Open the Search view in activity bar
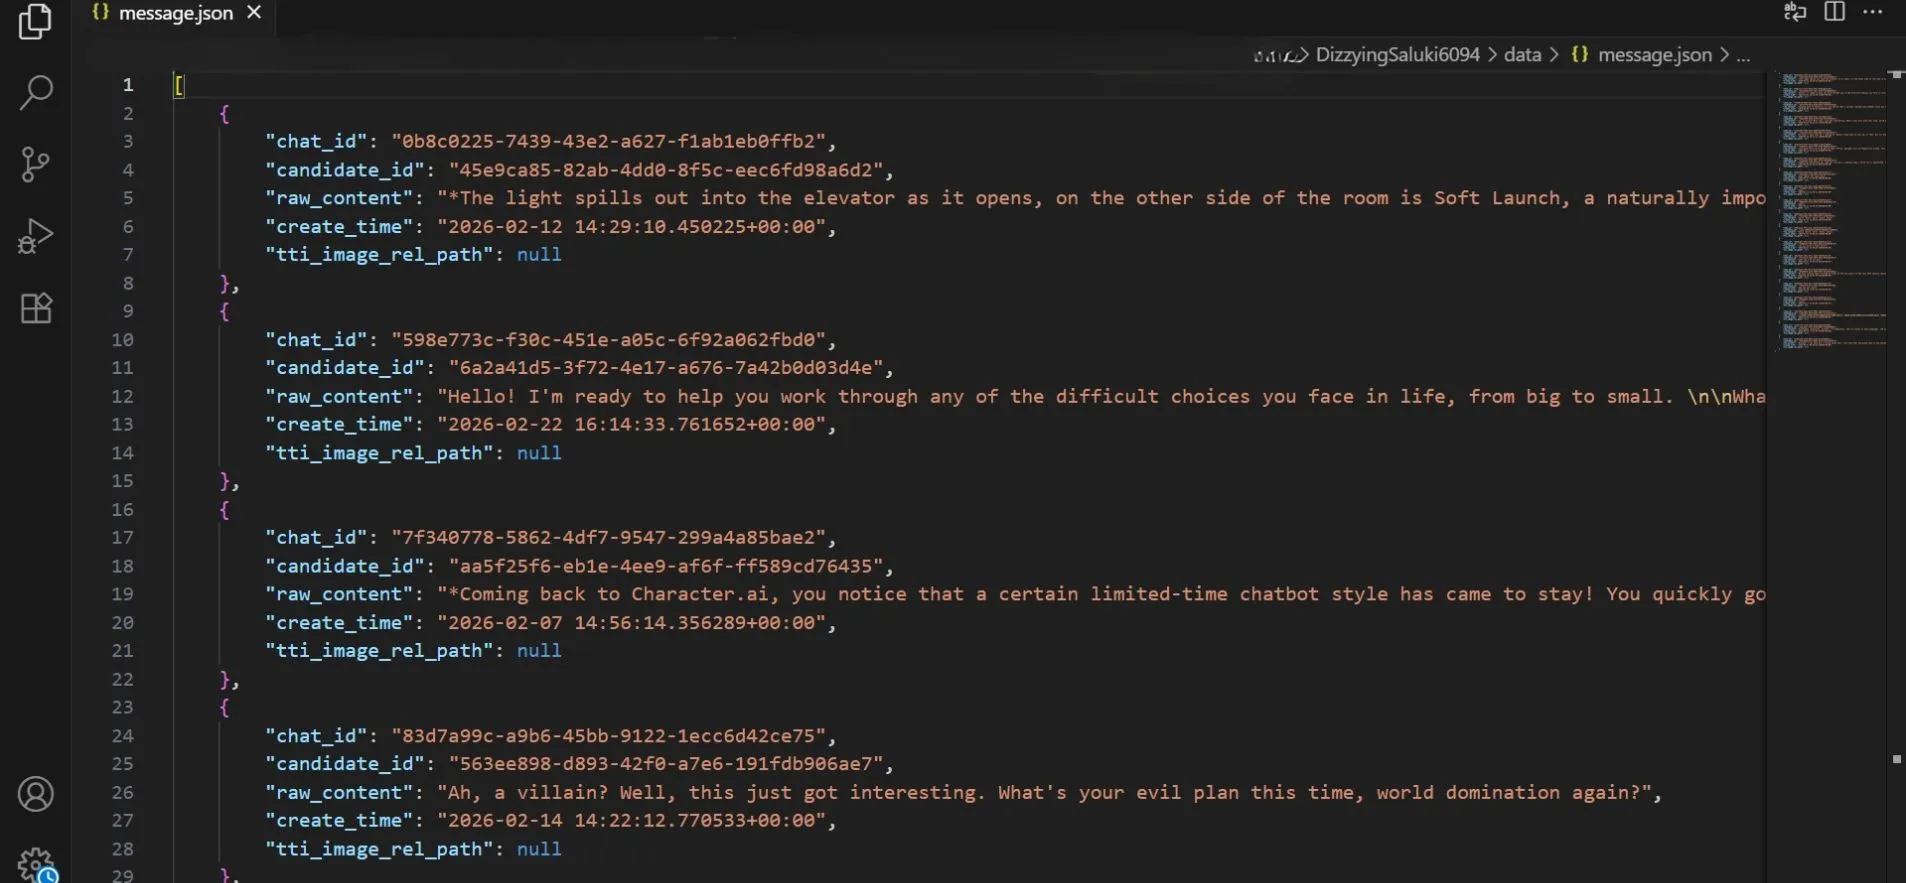 coord(36,92)
